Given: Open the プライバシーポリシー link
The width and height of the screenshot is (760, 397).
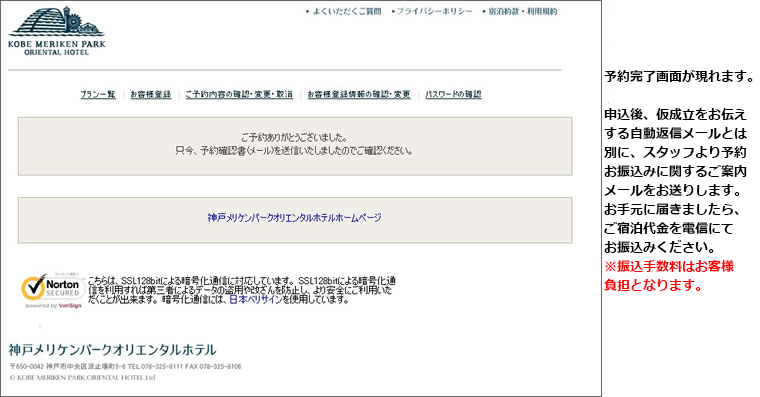Looking at the screenshot, I should 434,11.
